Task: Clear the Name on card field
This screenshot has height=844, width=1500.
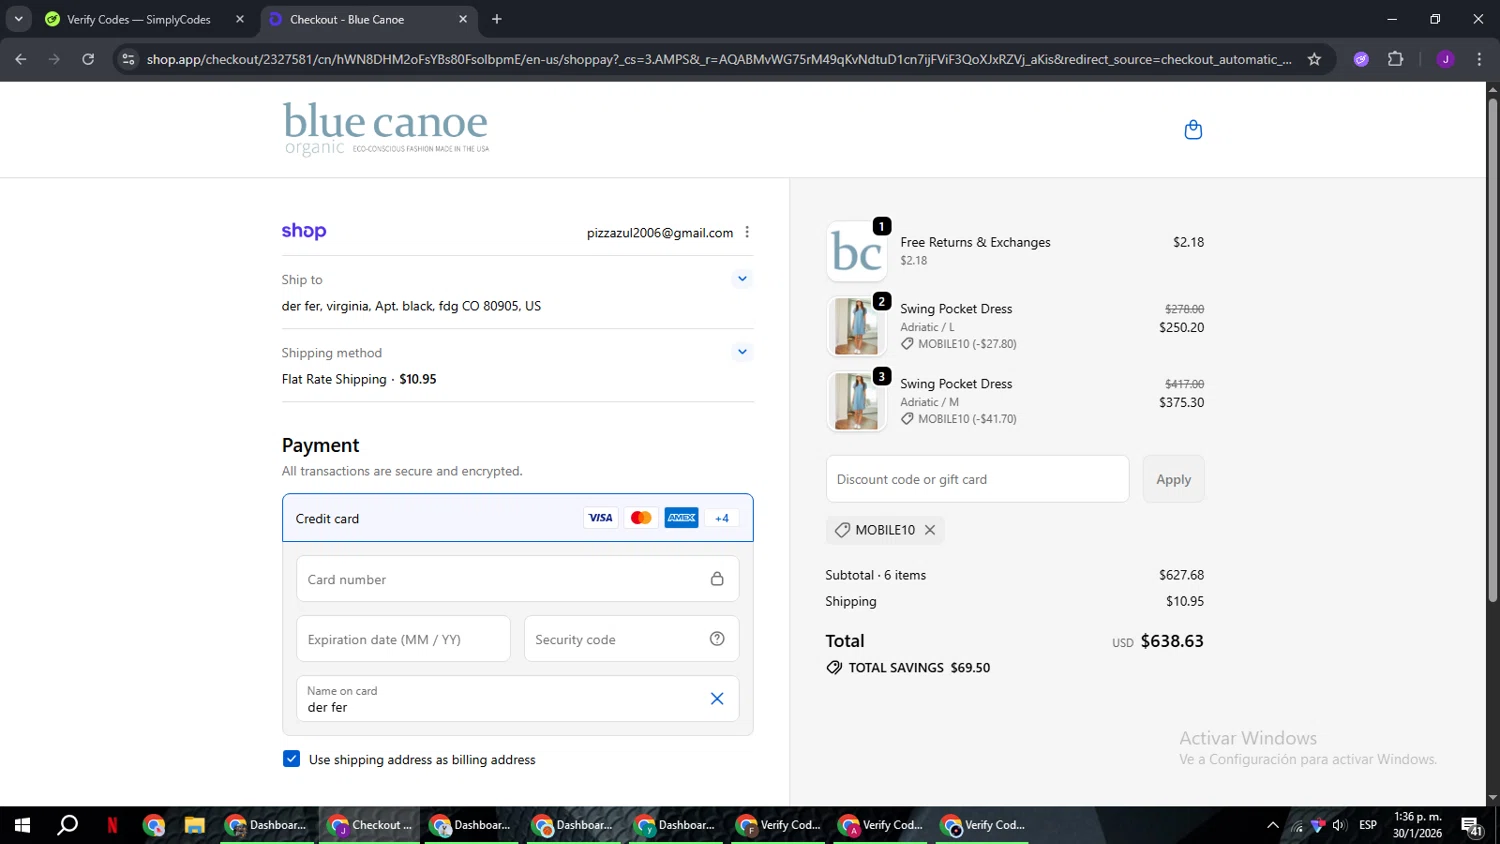Action: [717, 699]
